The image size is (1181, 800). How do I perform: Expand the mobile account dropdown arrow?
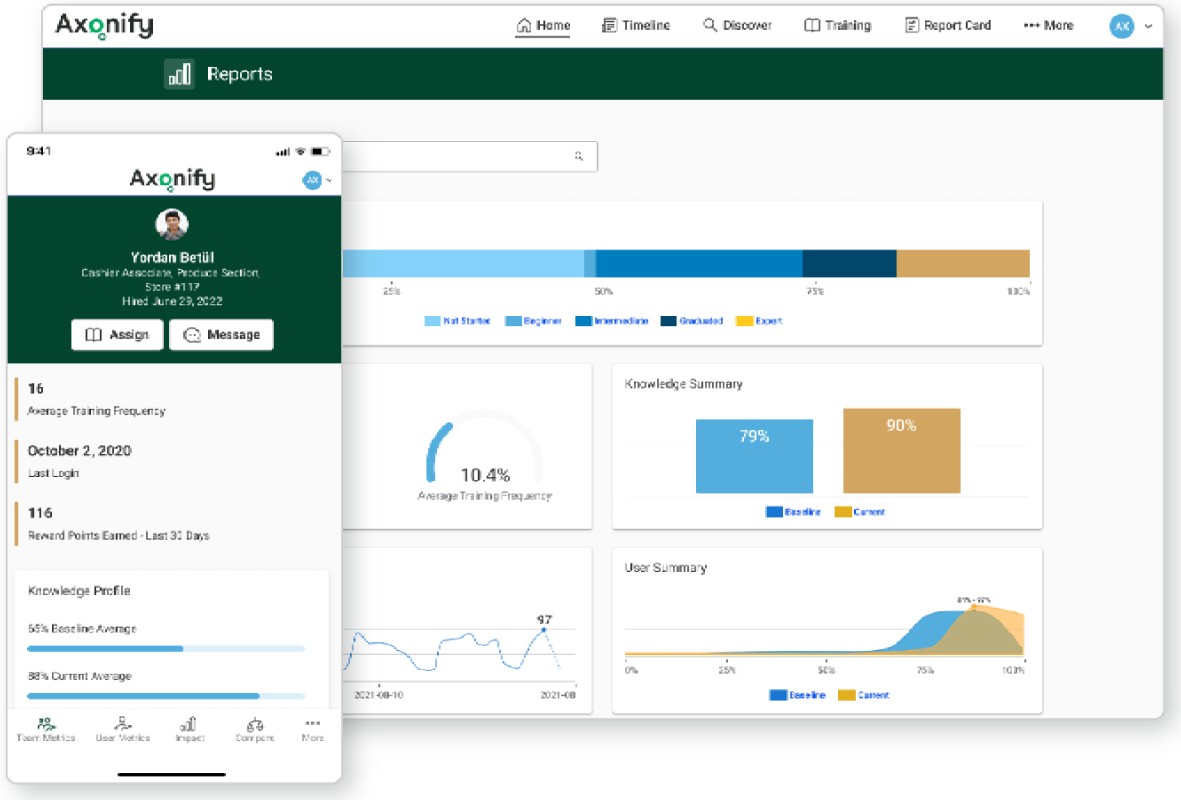(329, 181)
